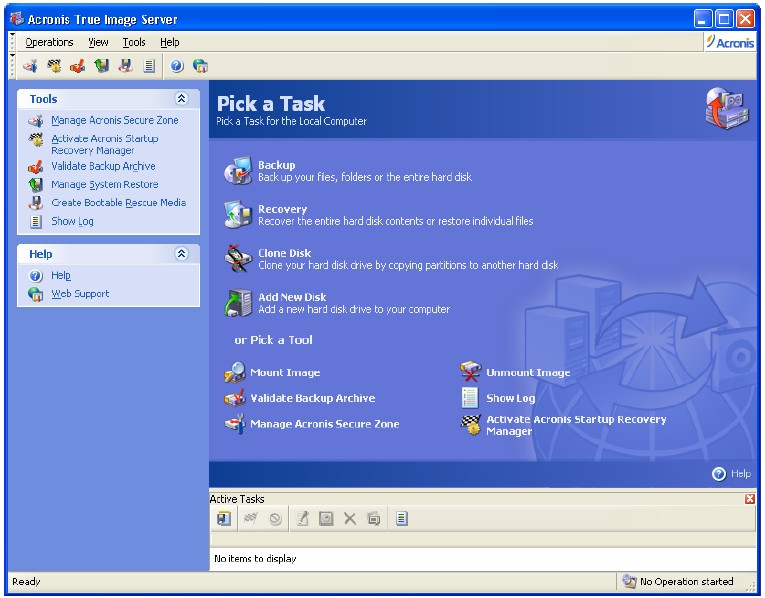Click the X delete icon in Active Tasks toolbar
The height and width of the screenshot is (598, 765).
pos(350,518)
